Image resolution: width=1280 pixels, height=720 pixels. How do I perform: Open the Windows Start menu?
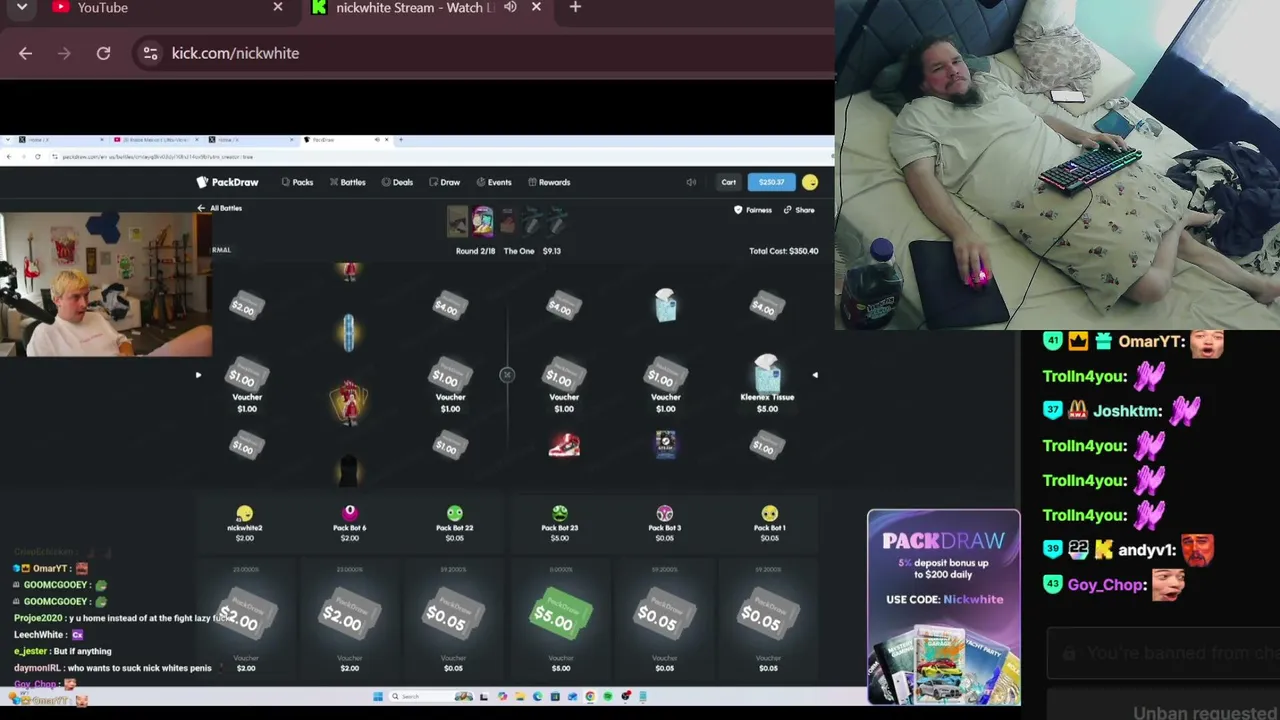pos(378,697)
